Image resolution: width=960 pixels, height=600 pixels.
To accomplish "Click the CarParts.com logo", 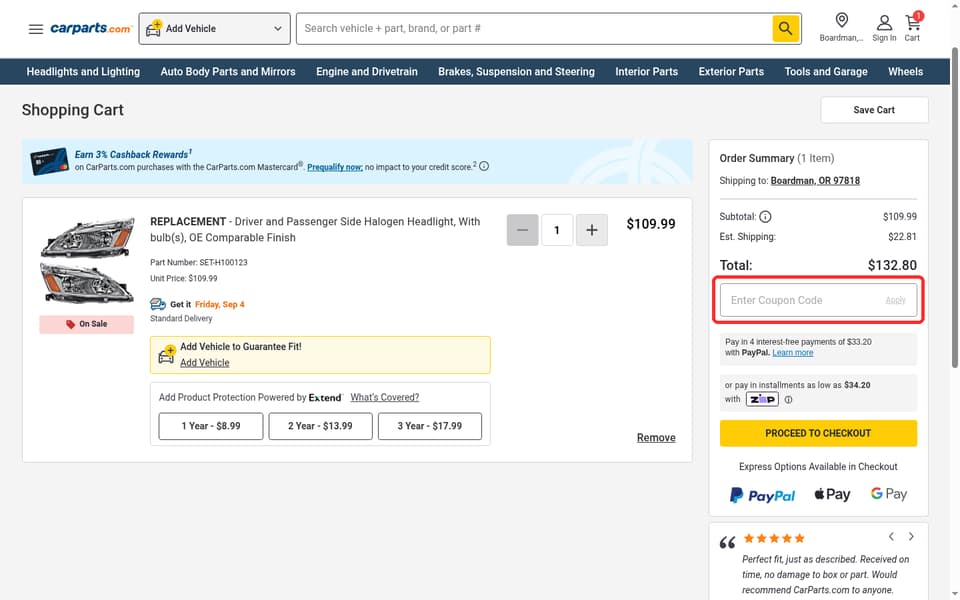I will click(x=91, y=28).
